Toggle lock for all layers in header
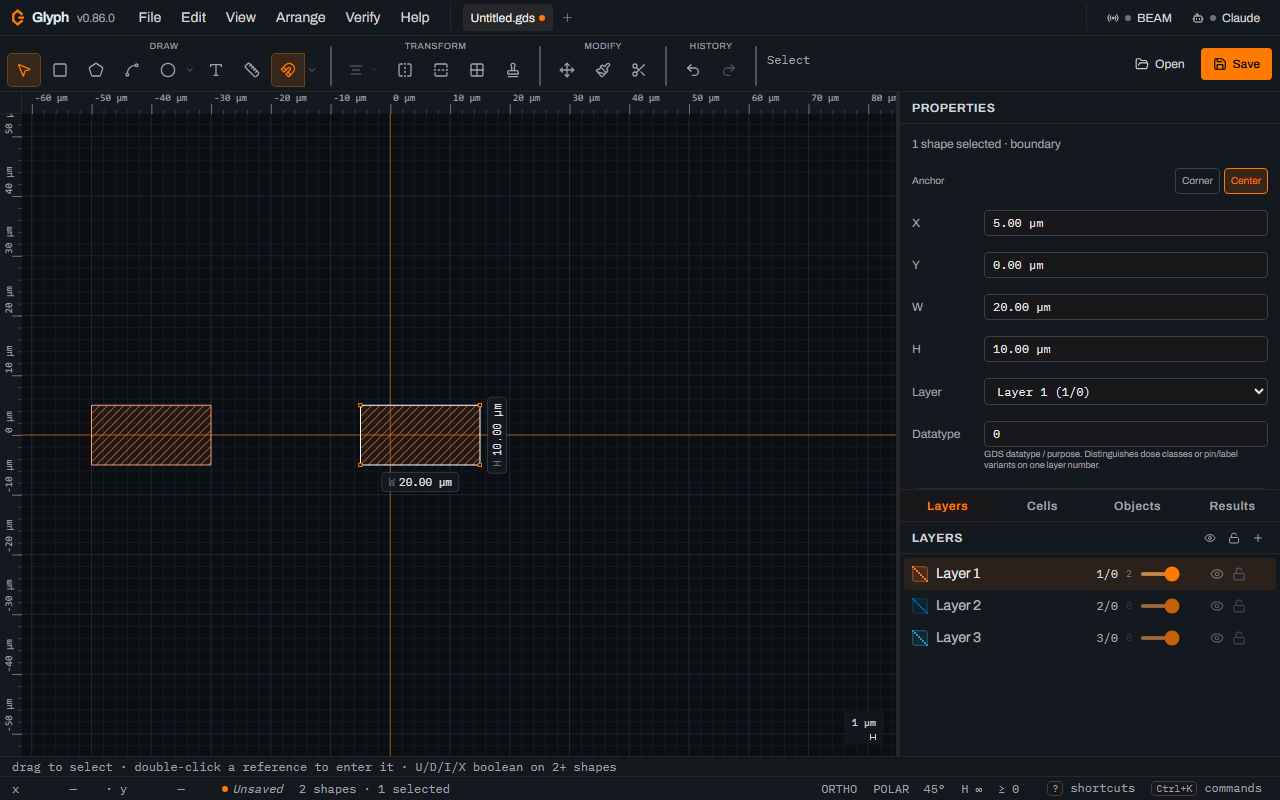The height and width of the screenshot is (800, 1280). coord(1234,538)
